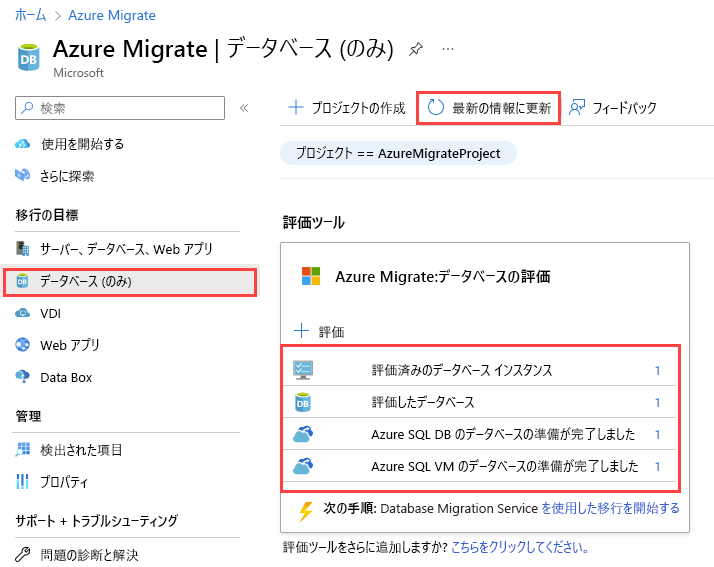The height and width of the screenshot is (567, 714).
Task: Select データベース (のみ) in the sidebar
Action: 130,282
